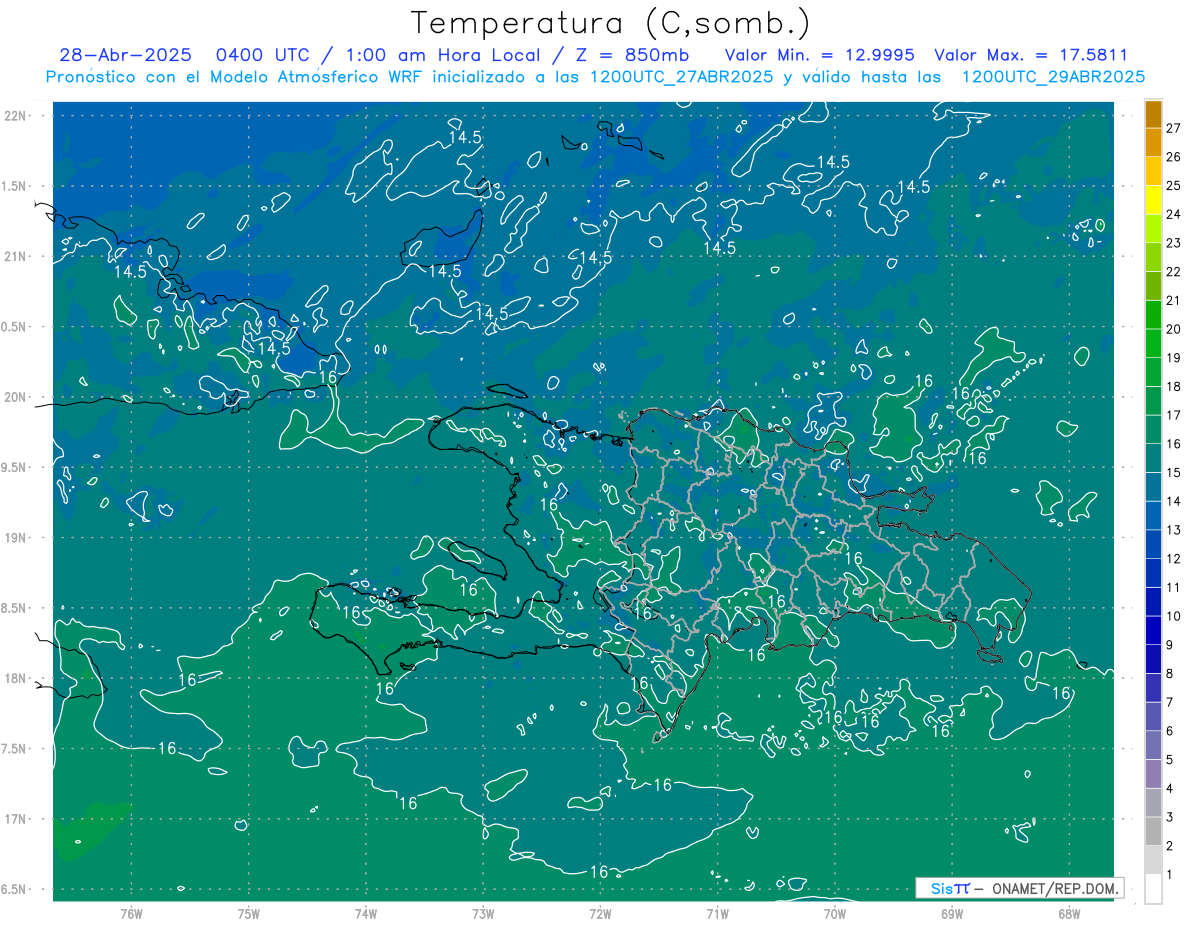This screenshot has width=1200, height=927.
Task: Click the "15" label on the color scale
Action: click(x=1174, y=473)
